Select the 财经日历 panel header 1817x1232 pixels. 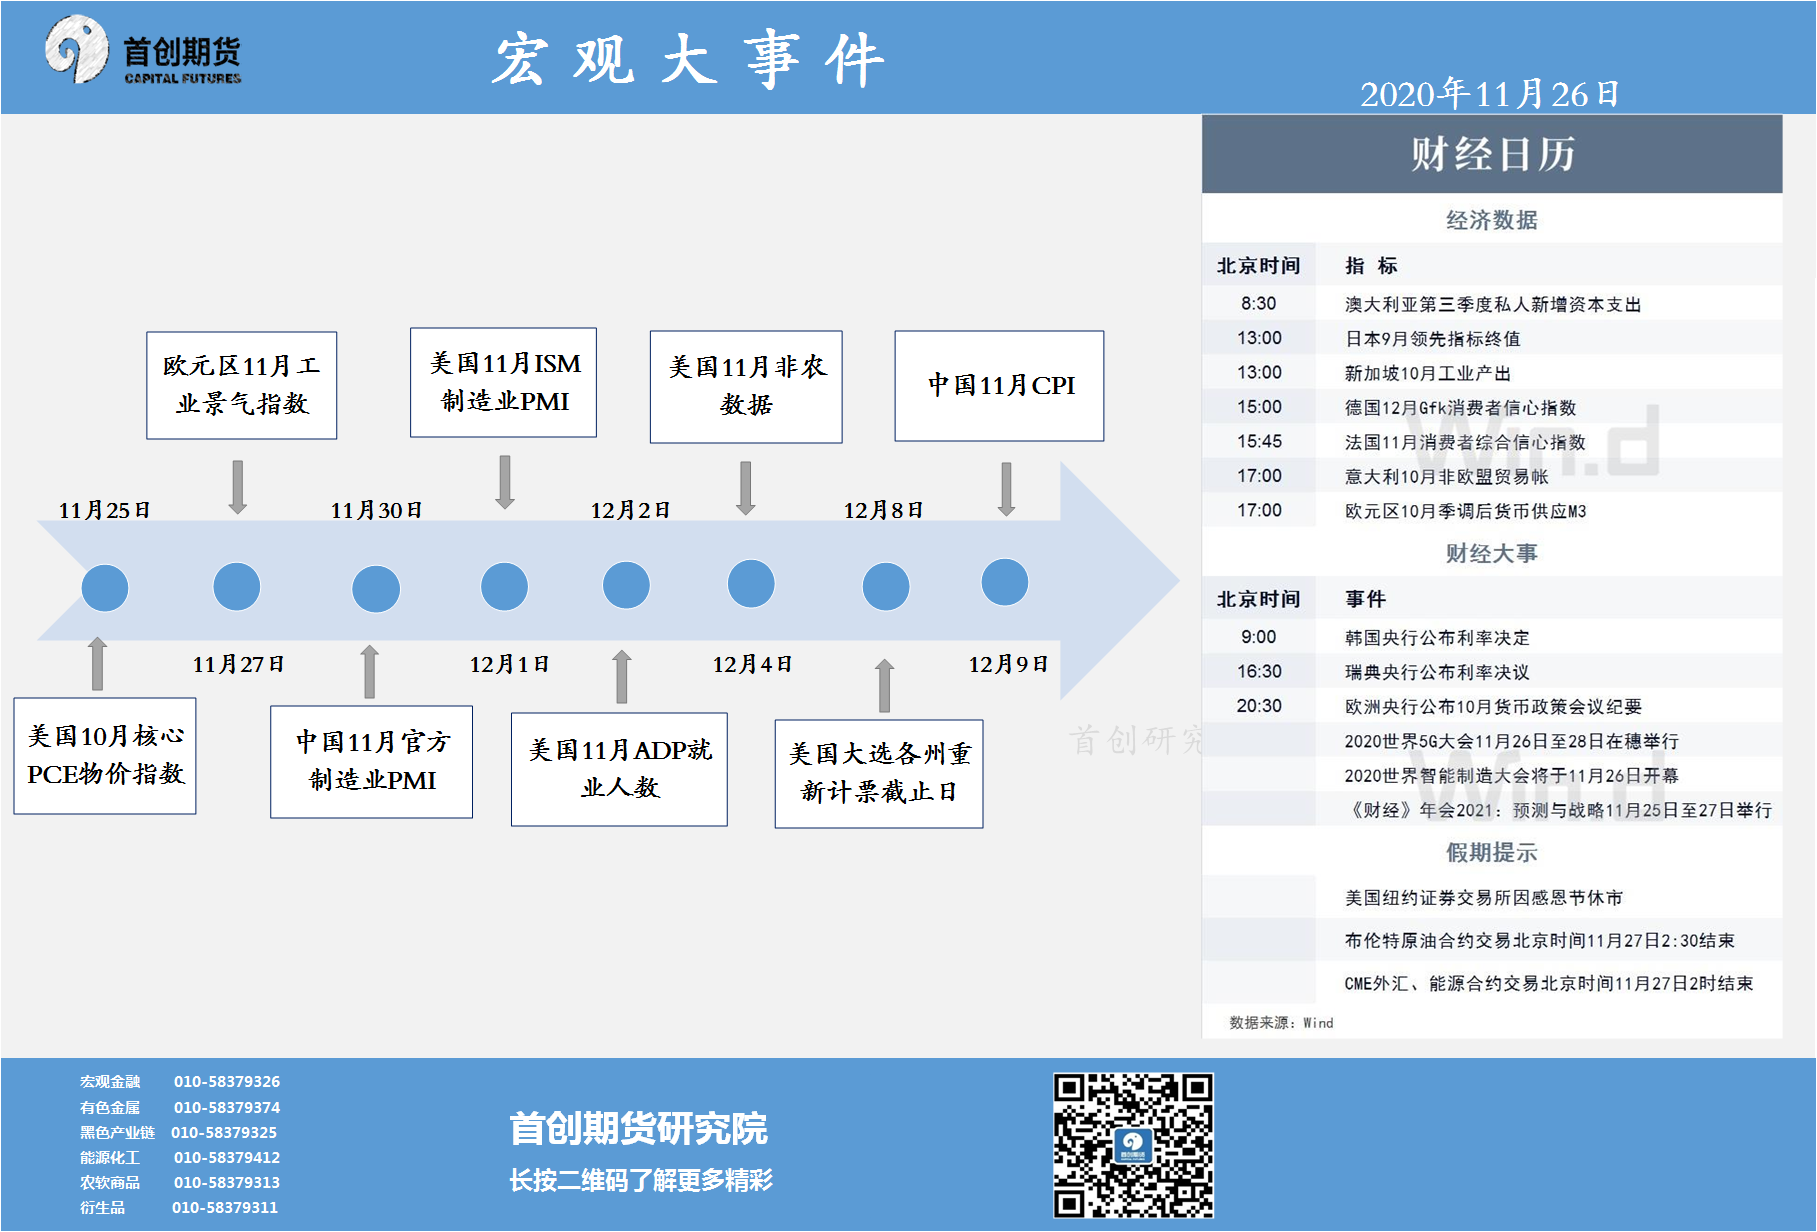[1492, 154]
